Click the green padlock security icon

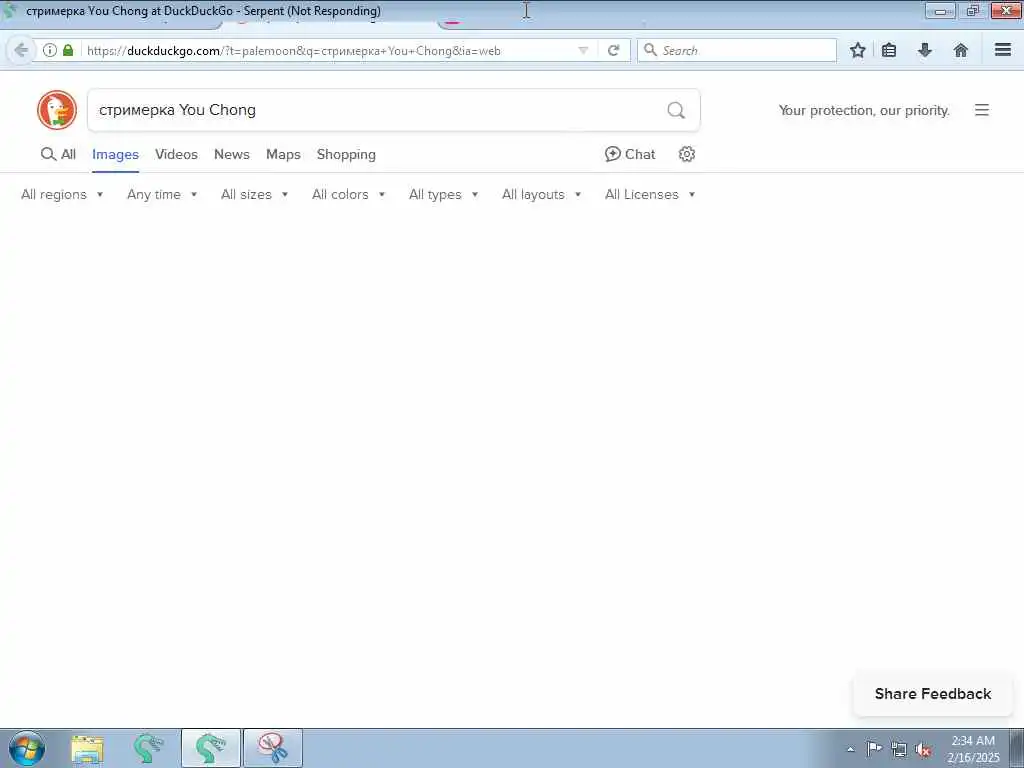click(68, 50)
